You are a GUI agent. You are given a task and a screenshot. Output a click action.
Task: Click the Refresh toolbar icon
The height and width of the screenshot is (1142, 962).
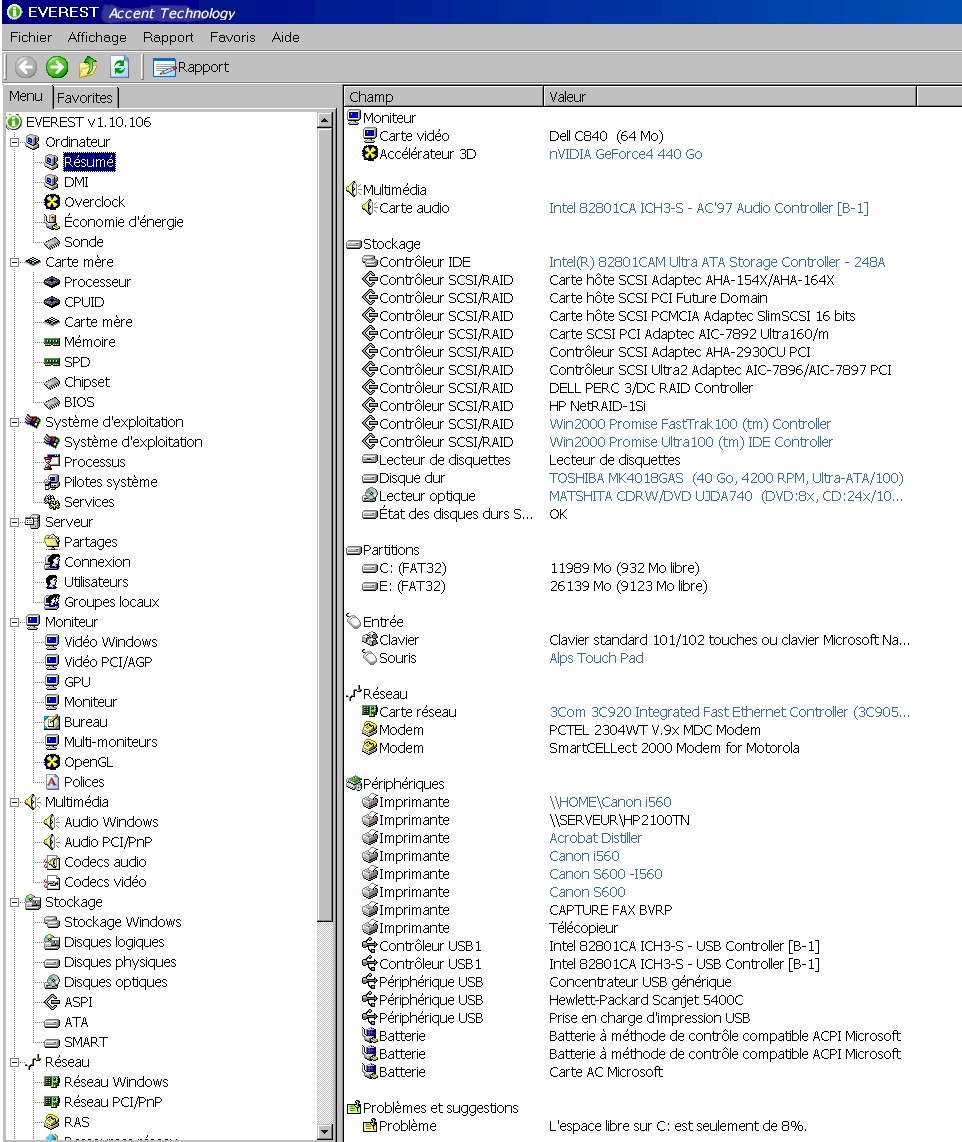coord(119,67)
